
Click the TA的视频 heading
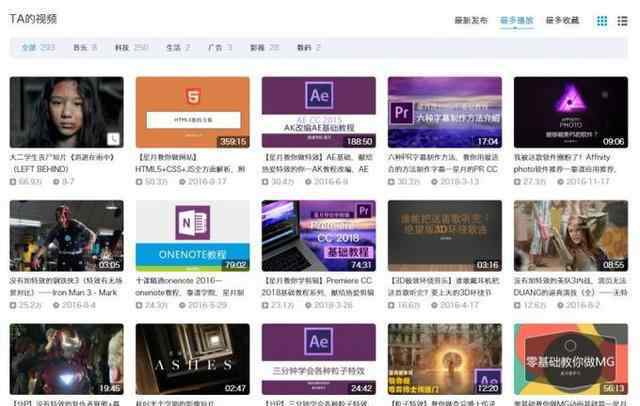pyautogui.click(x=33, y=19)
